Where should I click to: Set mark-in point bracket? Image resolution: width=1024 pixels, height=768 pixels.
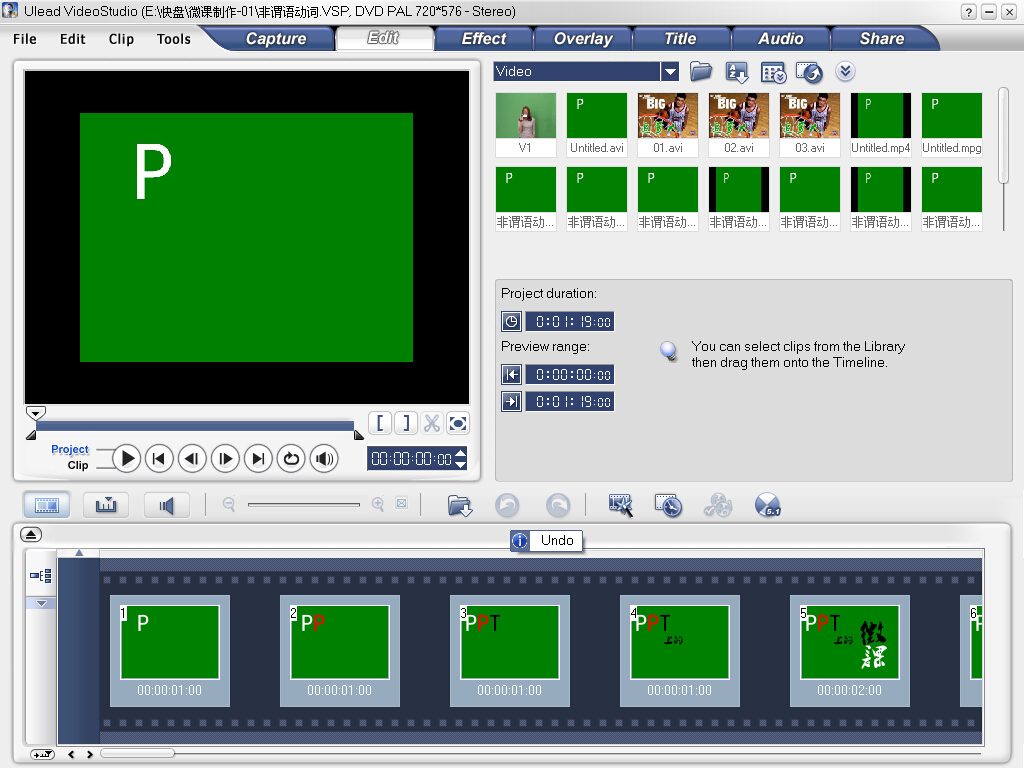click(x=380, y=423)
